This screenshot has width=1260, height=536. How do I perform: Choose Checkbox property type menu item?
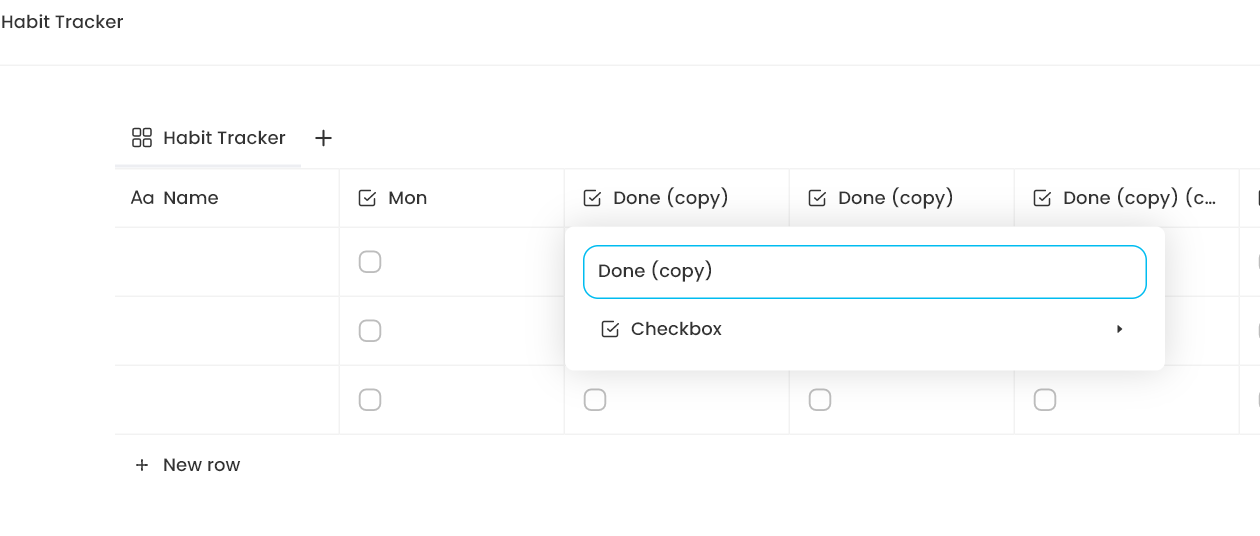676,329
